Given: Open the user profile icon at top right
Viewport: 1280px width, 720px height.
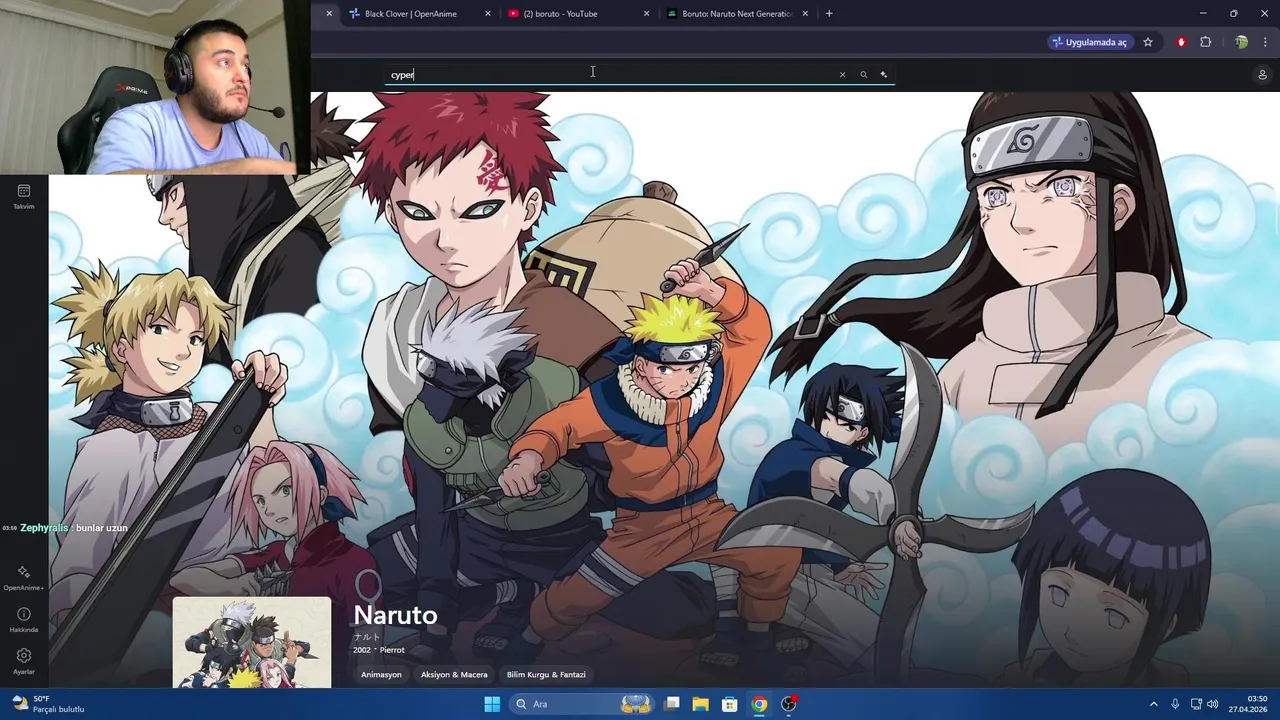Looking at the screenshot, I should point(1262,75).
